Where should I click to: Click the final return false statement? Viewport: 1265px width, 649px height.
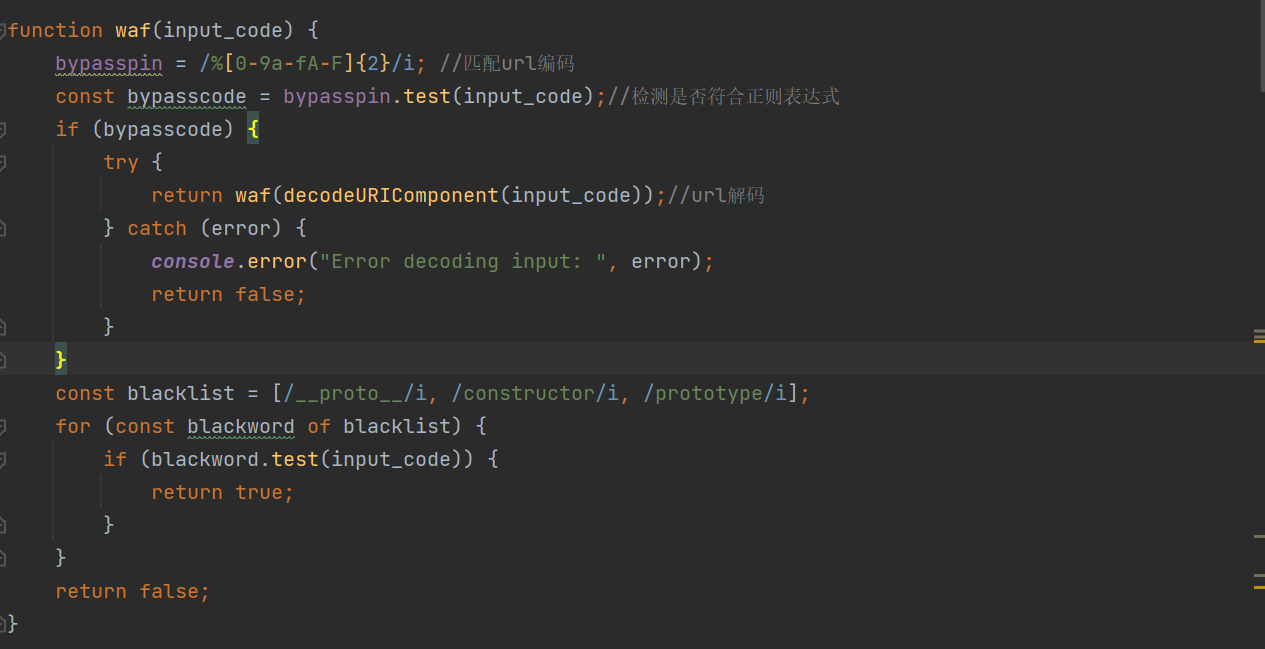(132, 592)
